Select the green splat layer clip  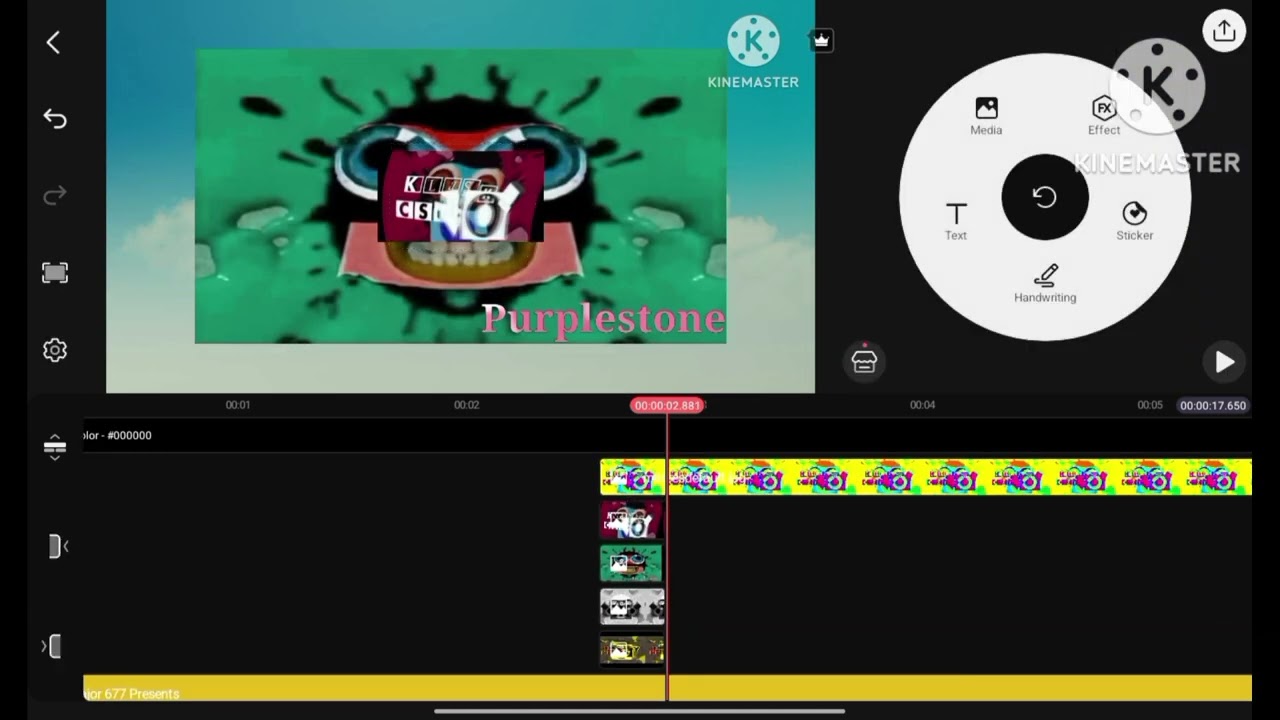tap(631, 563)
